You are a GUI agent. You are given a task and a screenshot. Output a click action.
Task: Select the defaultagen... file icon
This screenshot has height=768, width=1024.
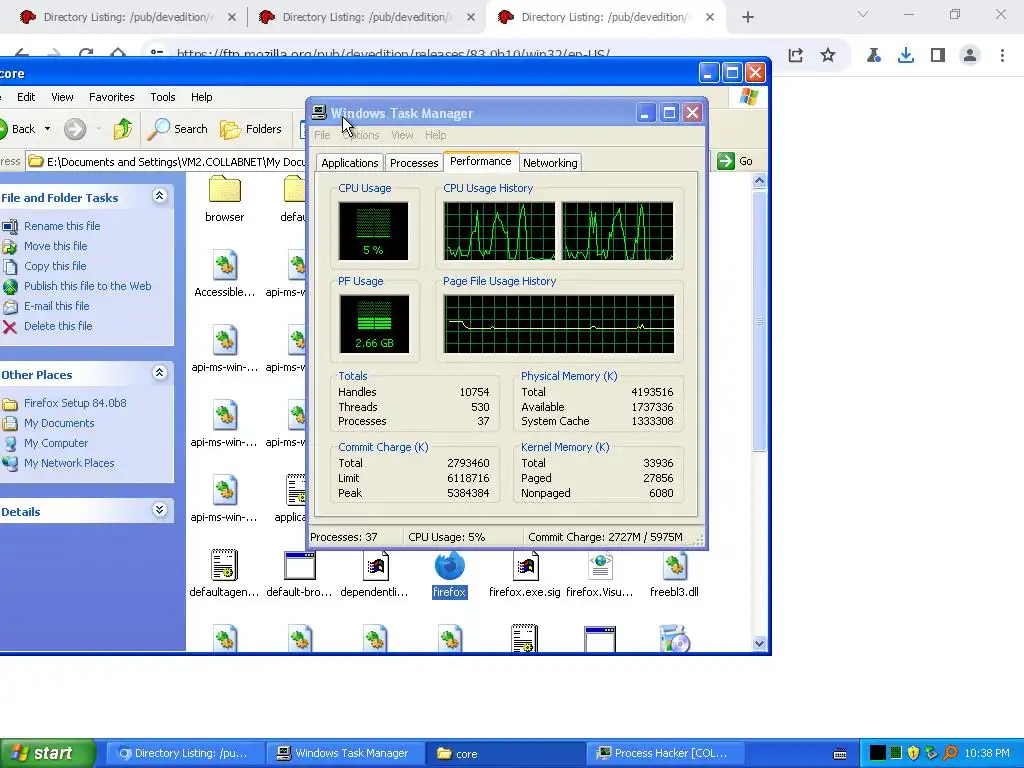coord(225,566)
